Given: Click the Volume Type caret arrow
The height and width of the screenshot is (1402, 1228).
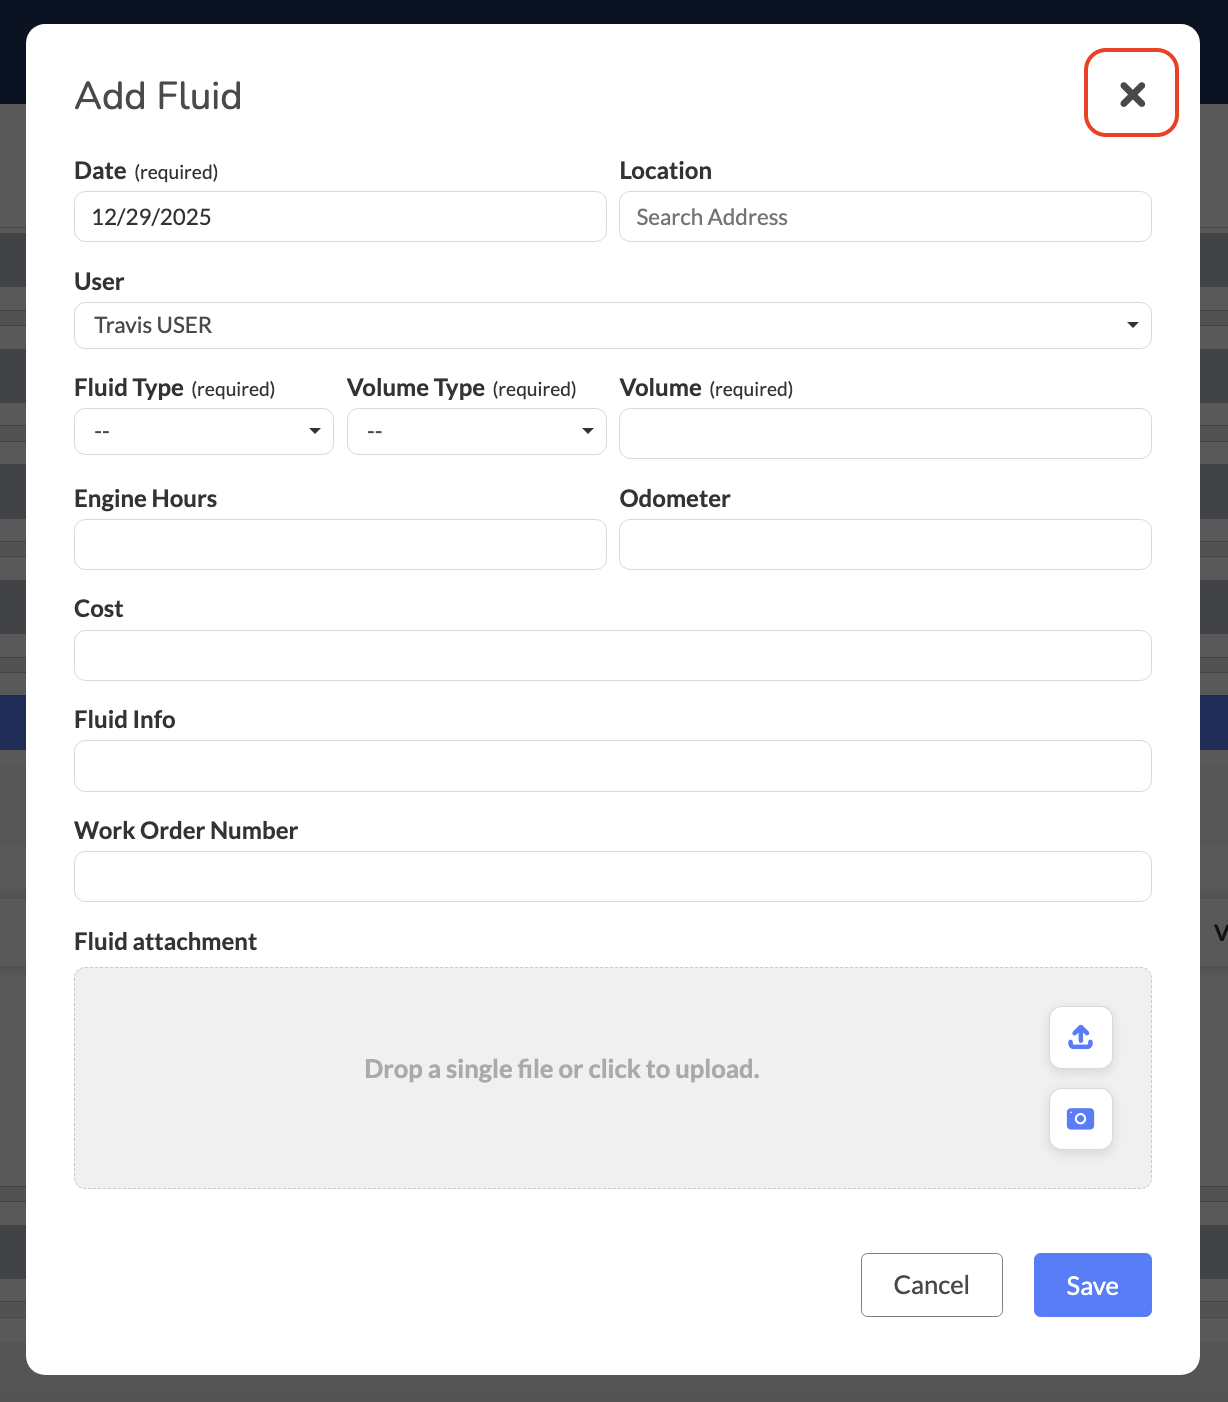Looking at the screenshot, I should coord(587,431).
